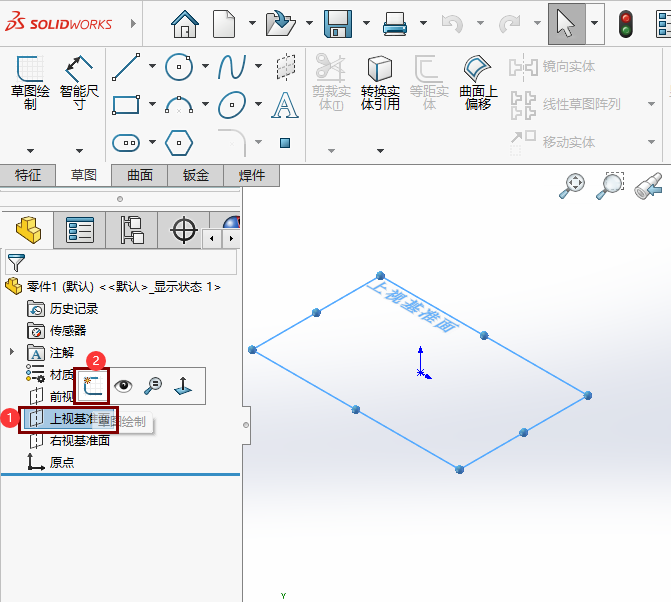Image resolution: width=671 pixels, height=602 pixels.
Task: Click Zoom to selection in context toolbar
Action: (x=153, y=386)
